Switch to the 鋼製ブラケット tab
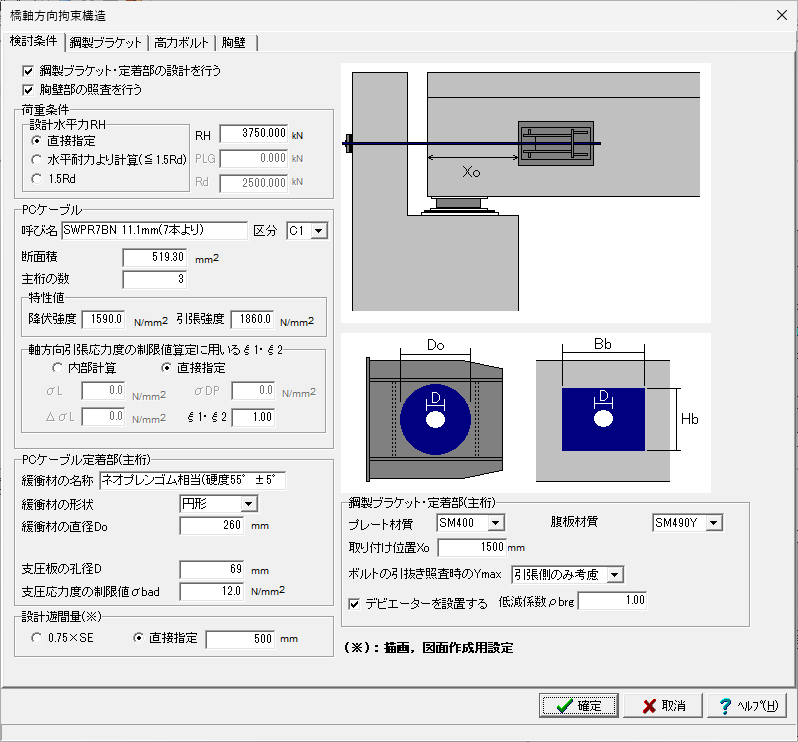 click(x=106, y=42)
